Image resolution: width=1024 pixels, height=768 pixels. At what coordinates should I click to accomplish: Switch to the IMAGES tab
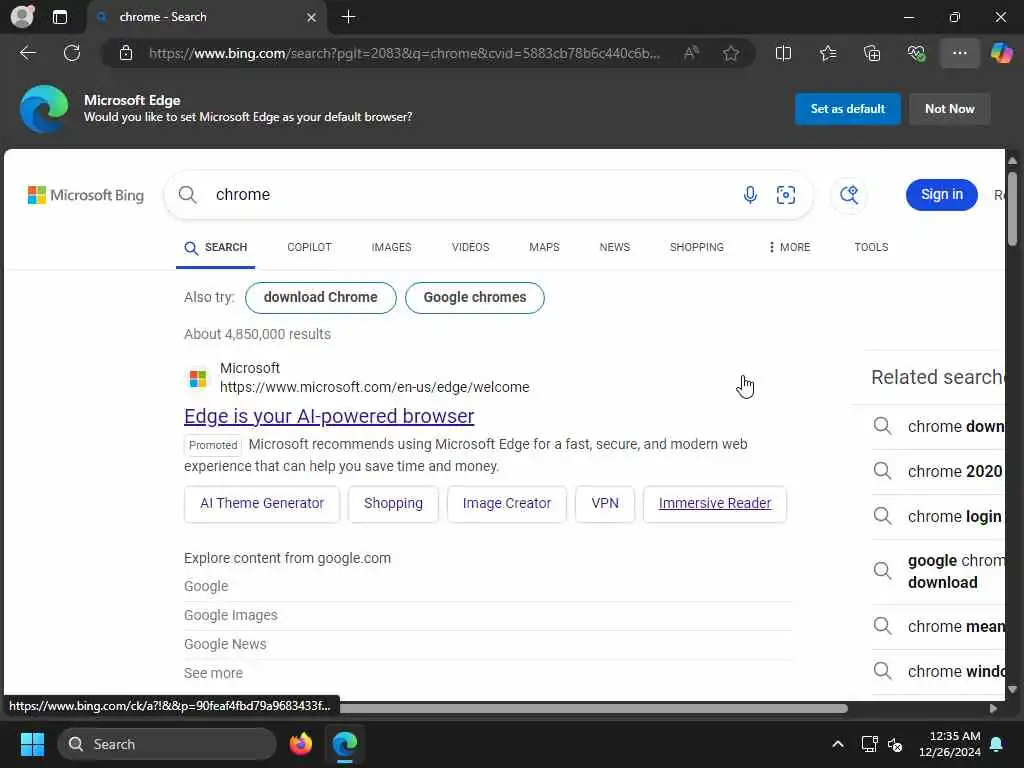tap(391, 248)
